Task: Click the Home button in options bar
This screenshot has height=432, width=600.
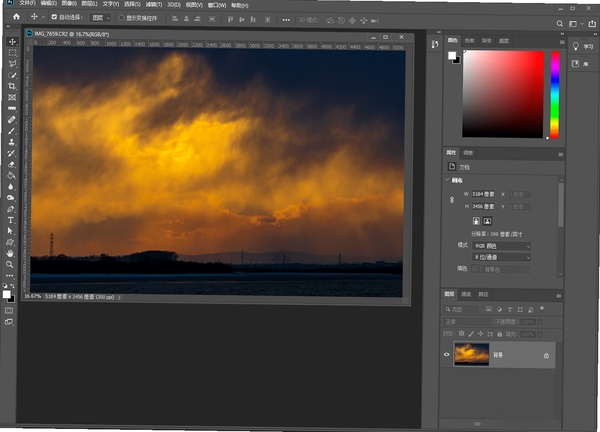Action: pyautogui.click(x=16, y=17)
